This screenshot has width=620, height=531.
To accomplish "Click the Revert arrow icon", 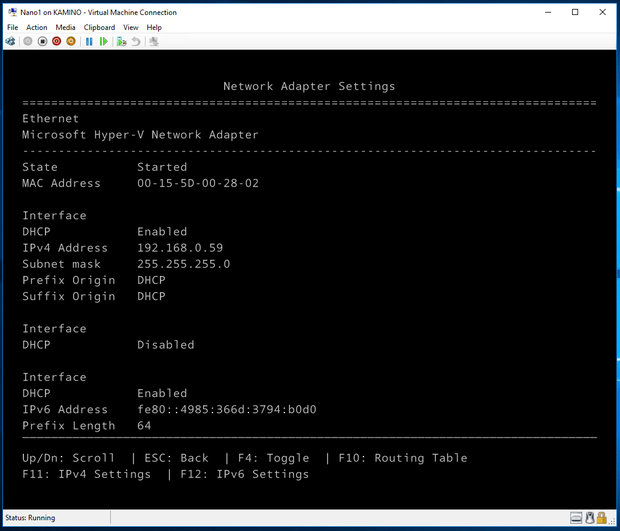I will click(136, 42).
